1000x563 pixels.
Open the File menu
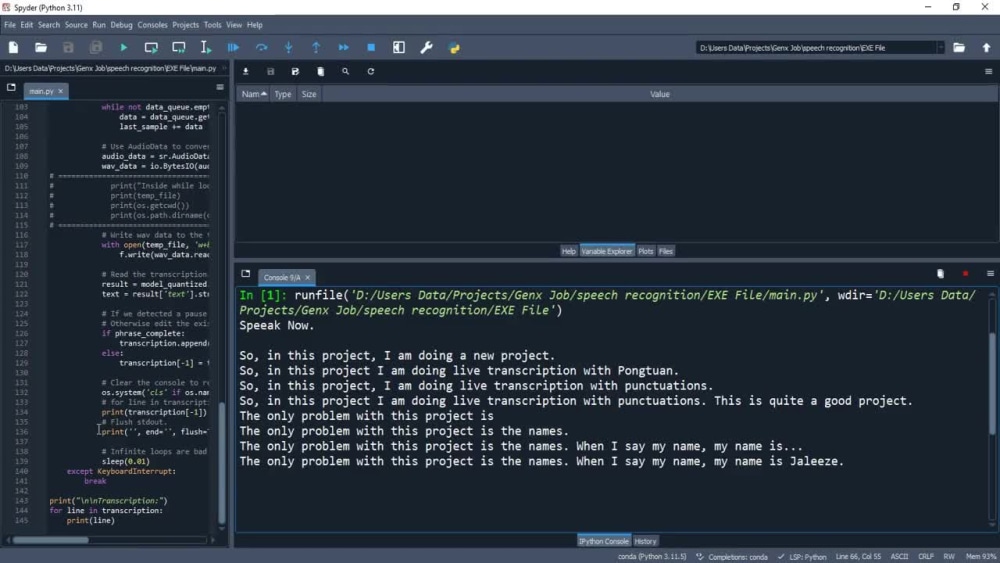tap(10, 25)
